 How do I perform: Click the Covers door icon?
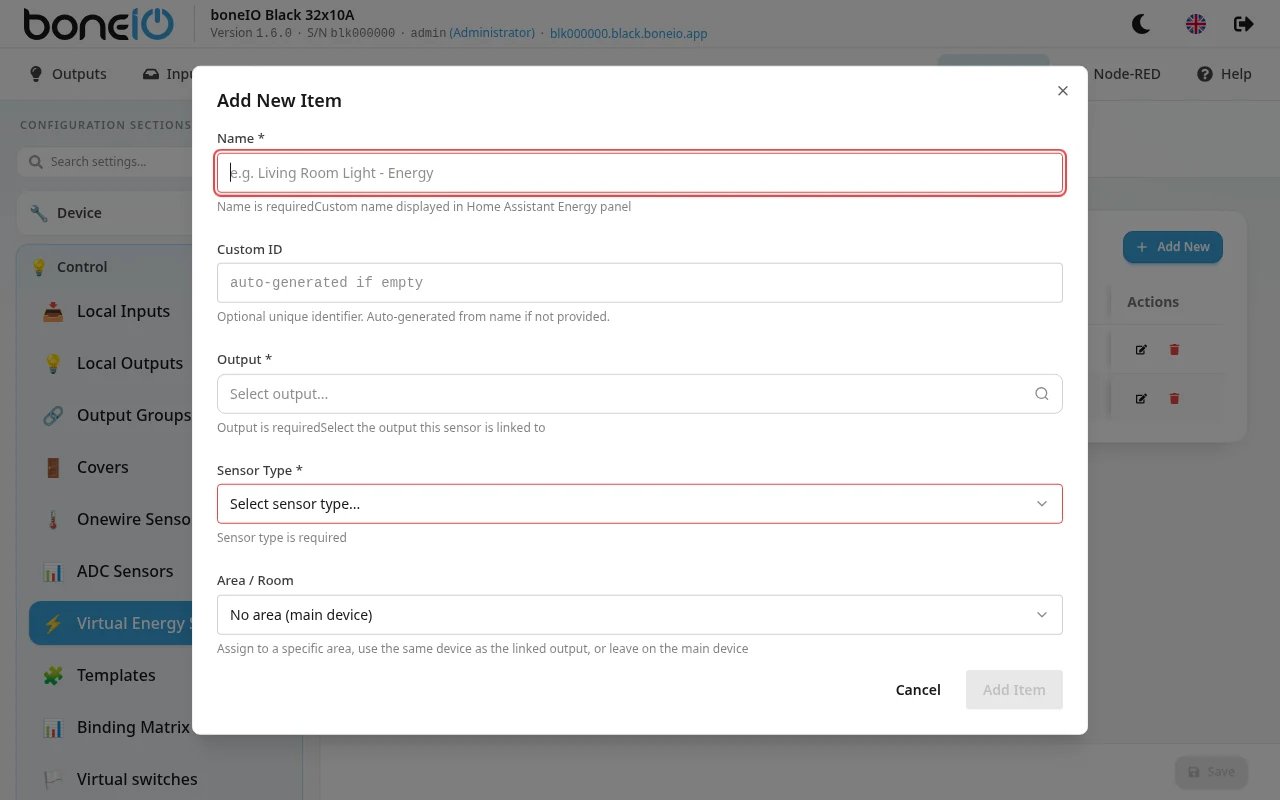[53, 467]
